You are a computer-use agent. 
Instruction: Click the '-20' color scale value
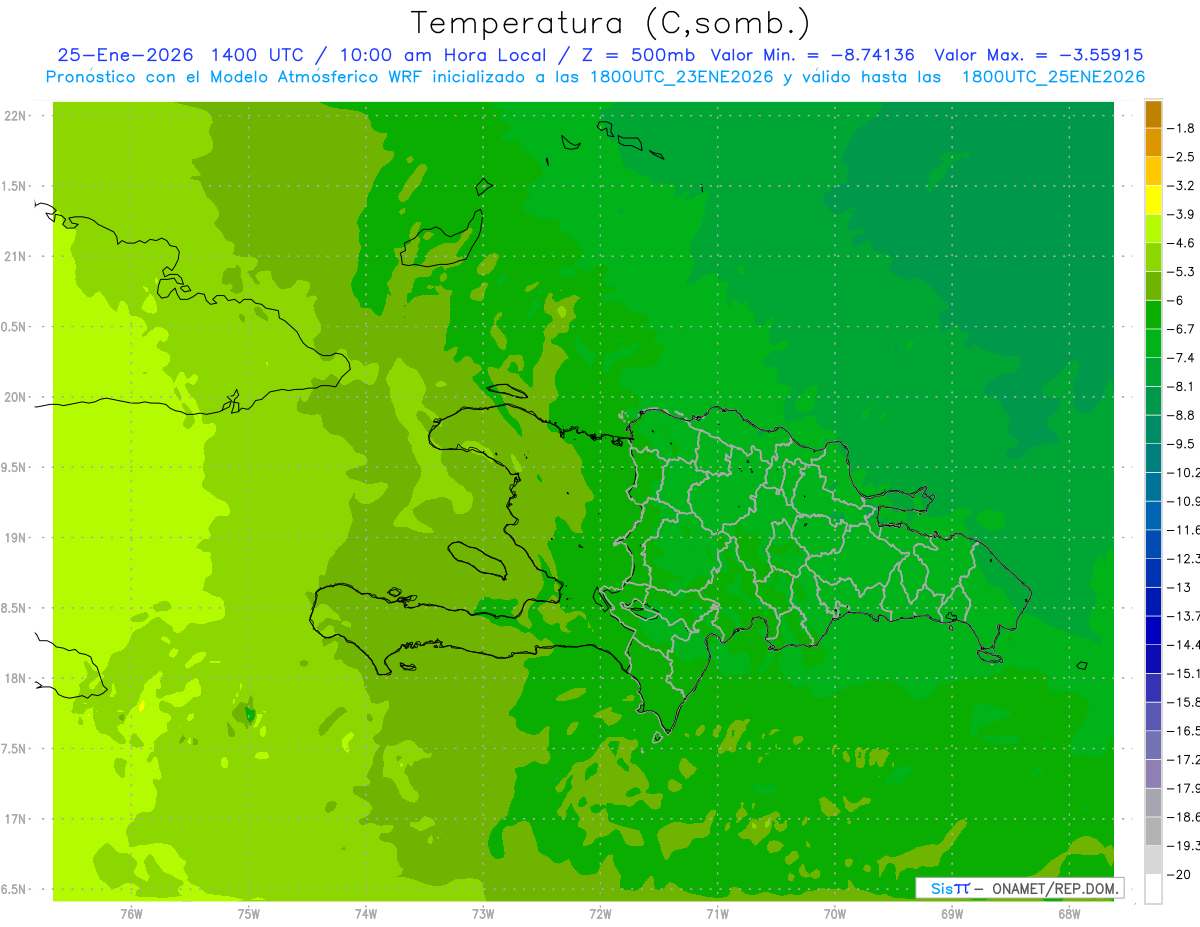click(x=1177, y=874)
